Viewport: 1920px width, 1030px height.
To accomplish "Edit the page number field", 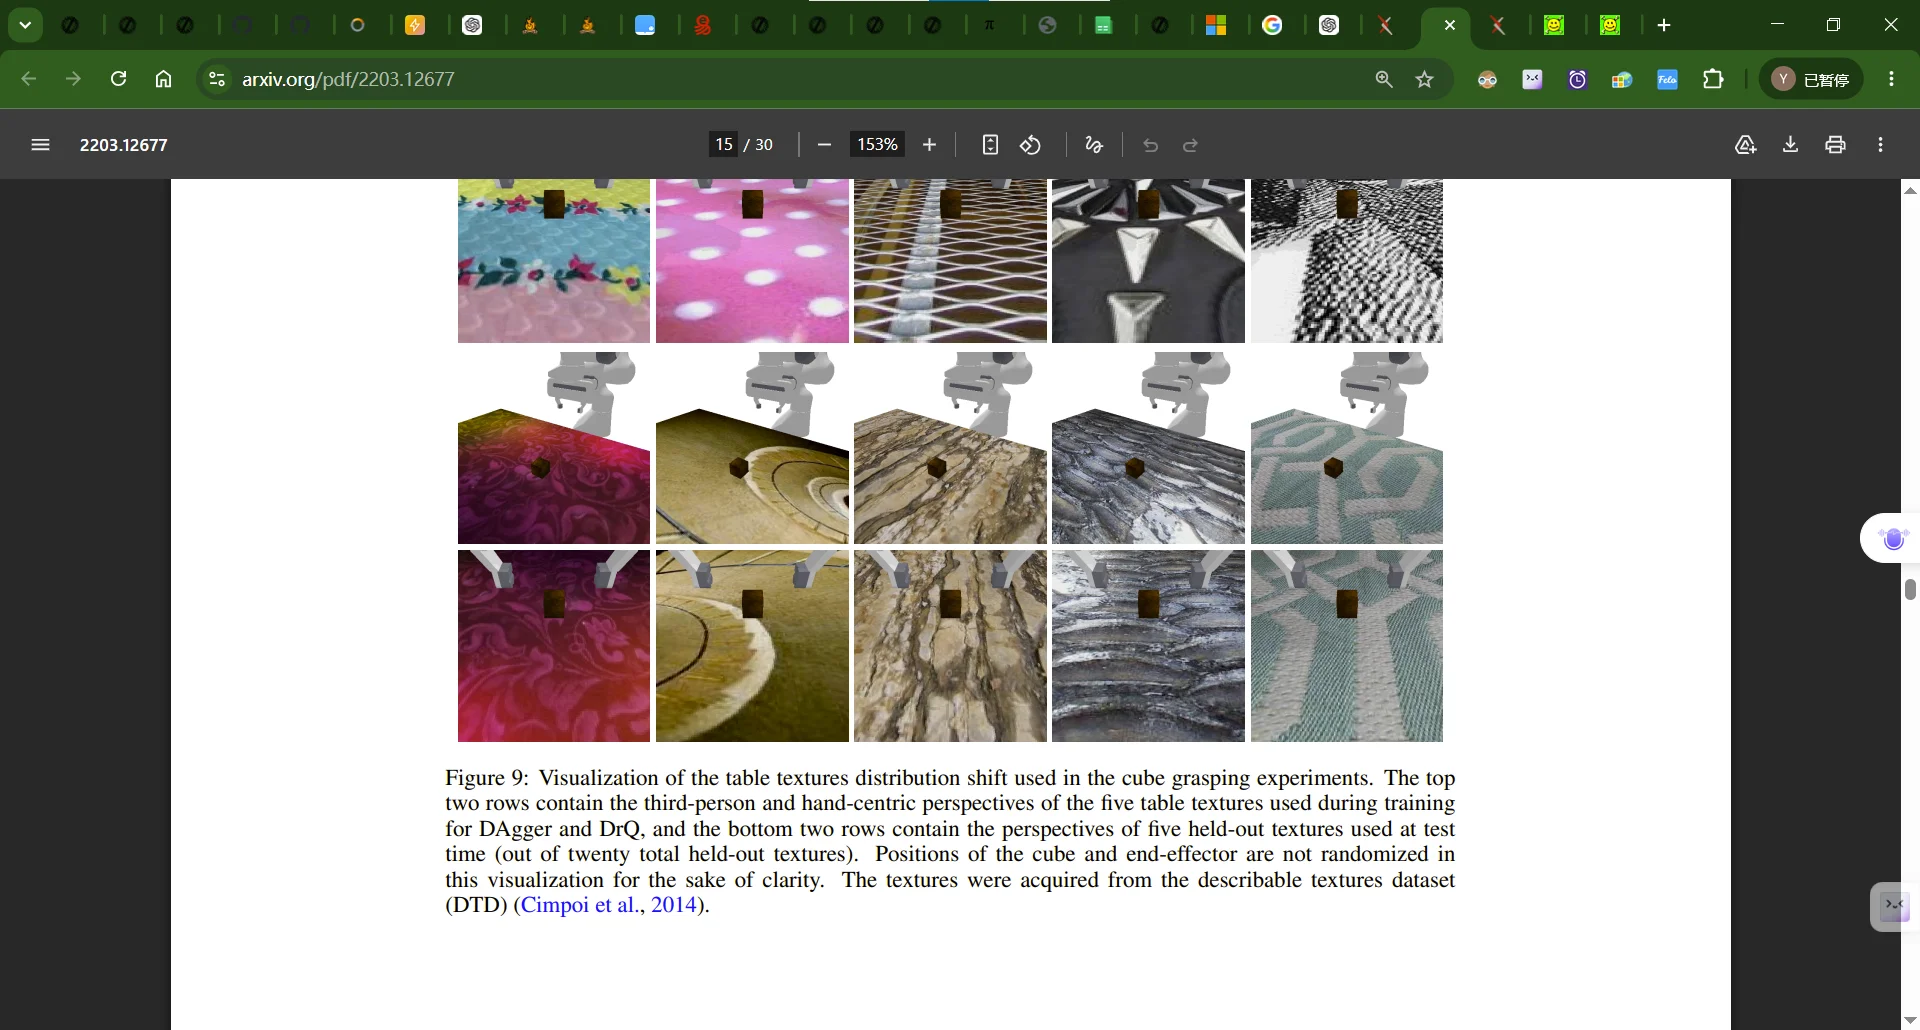I will point(723,144).
